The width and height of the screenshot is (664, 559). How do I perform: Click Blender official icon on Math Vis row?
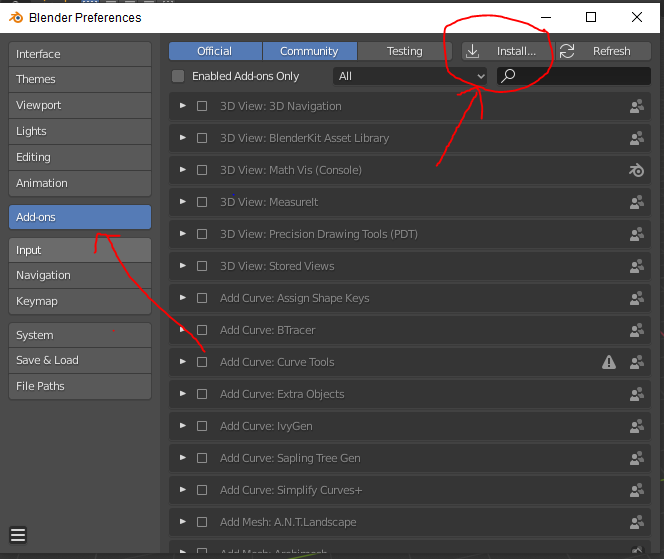click(x=636, y=170)
